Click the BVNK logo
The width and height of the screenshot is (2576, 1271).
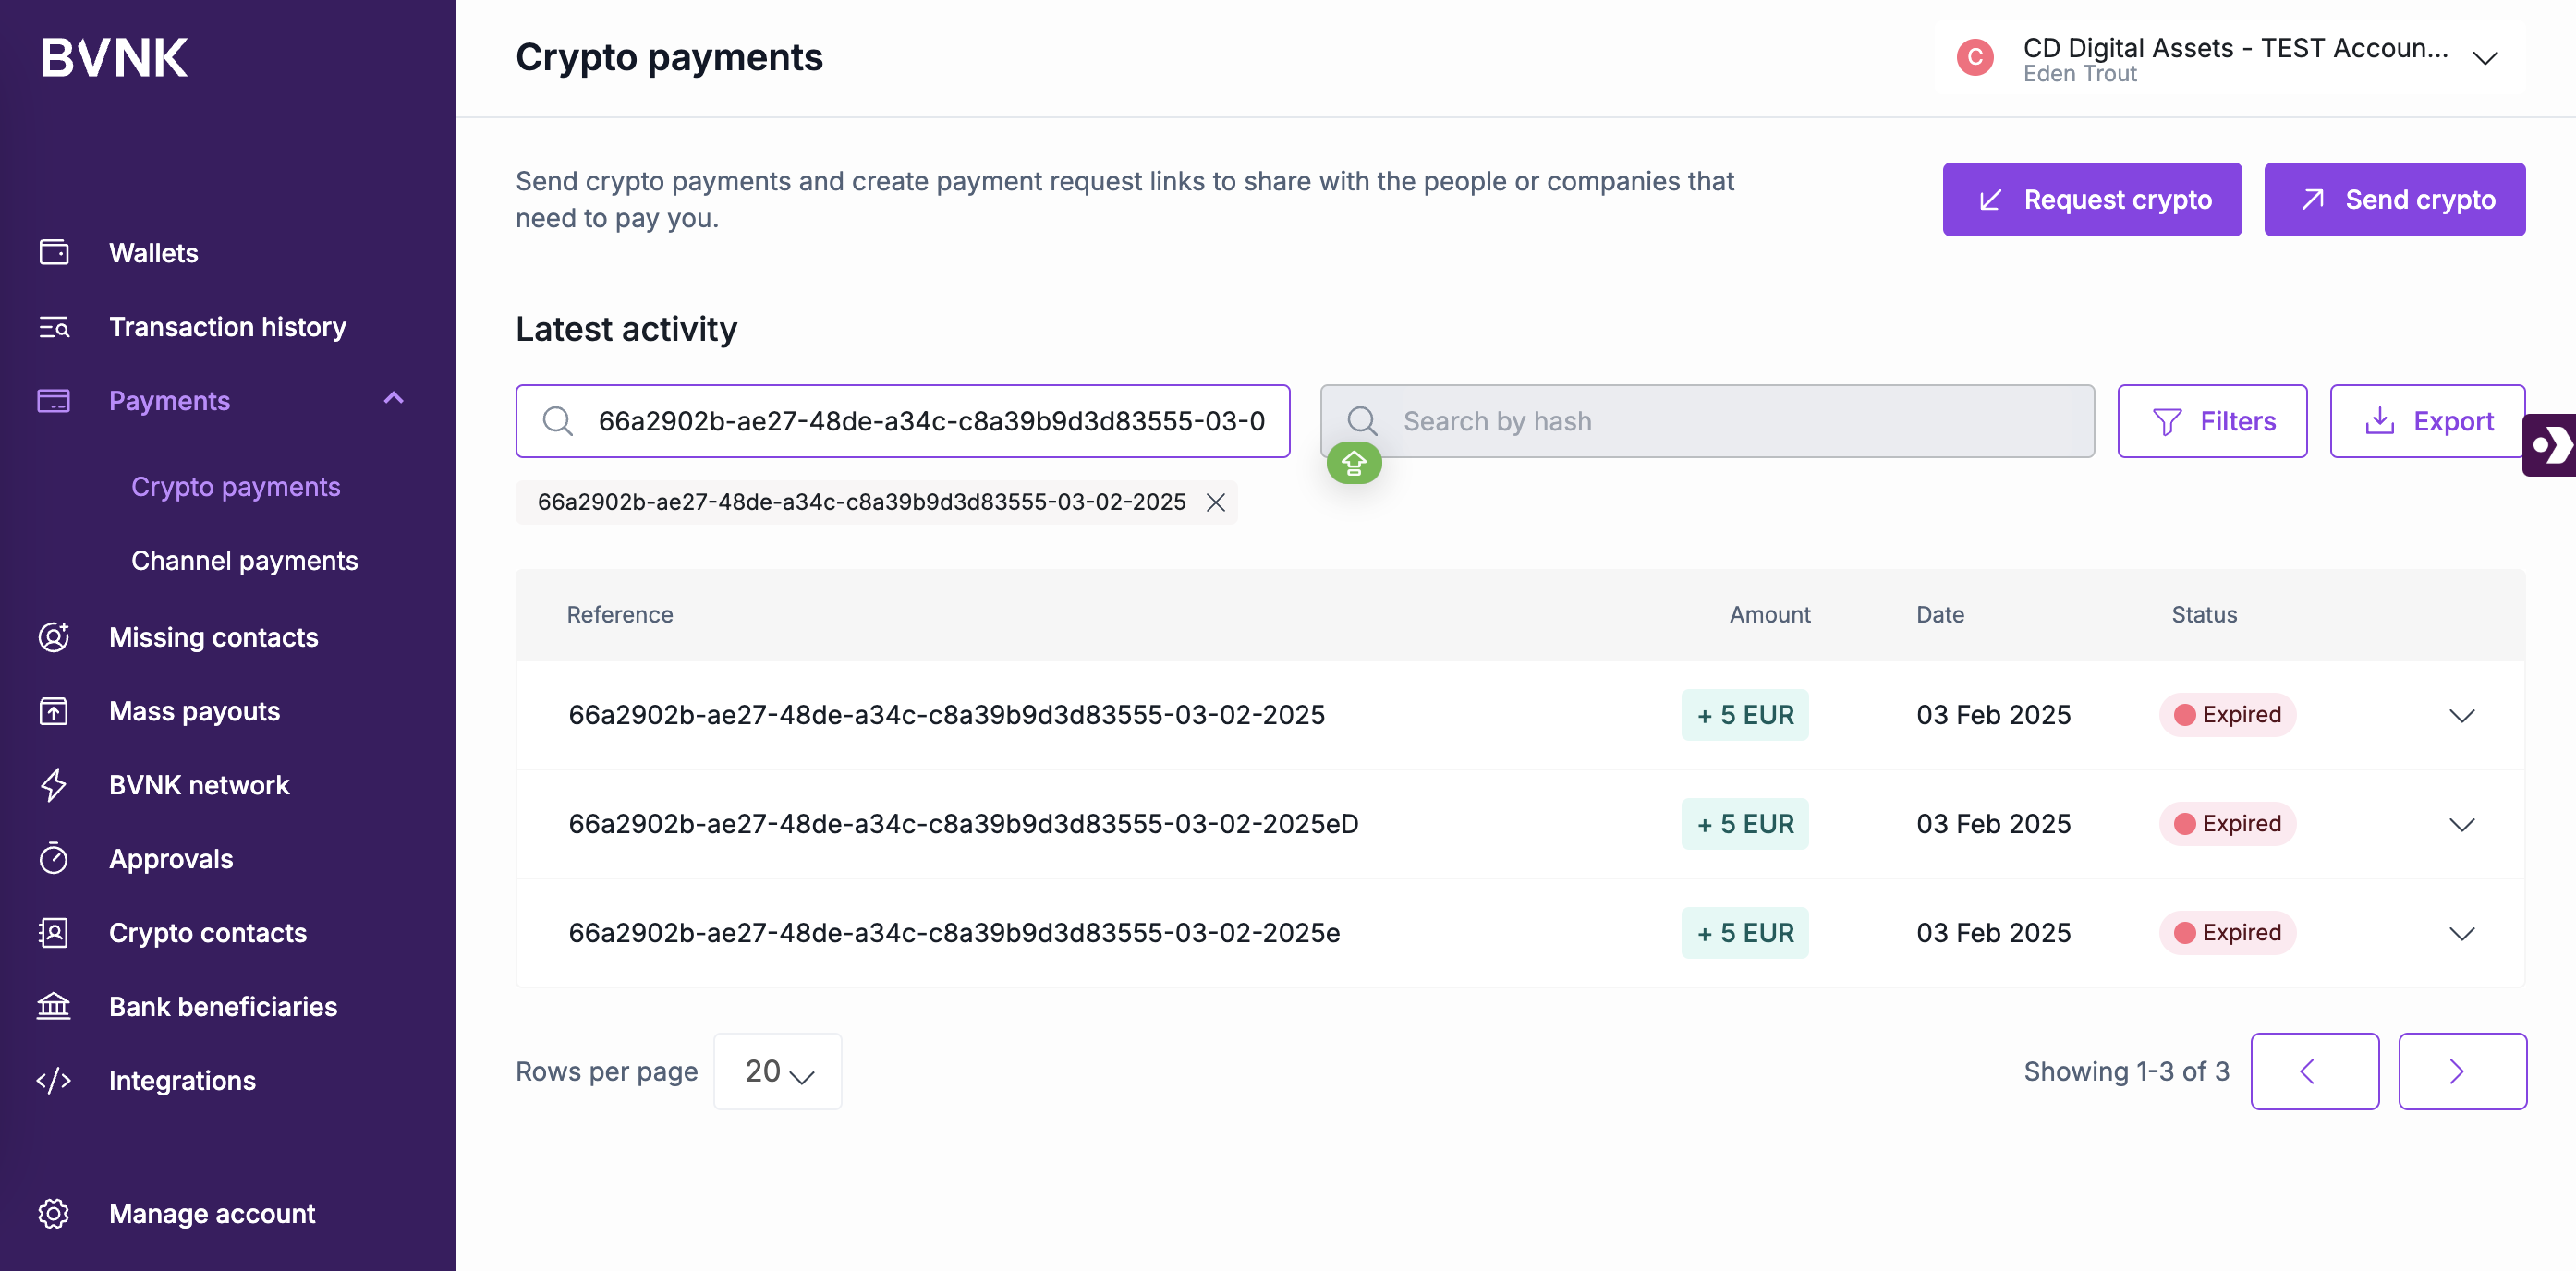[x=114, y=58]
